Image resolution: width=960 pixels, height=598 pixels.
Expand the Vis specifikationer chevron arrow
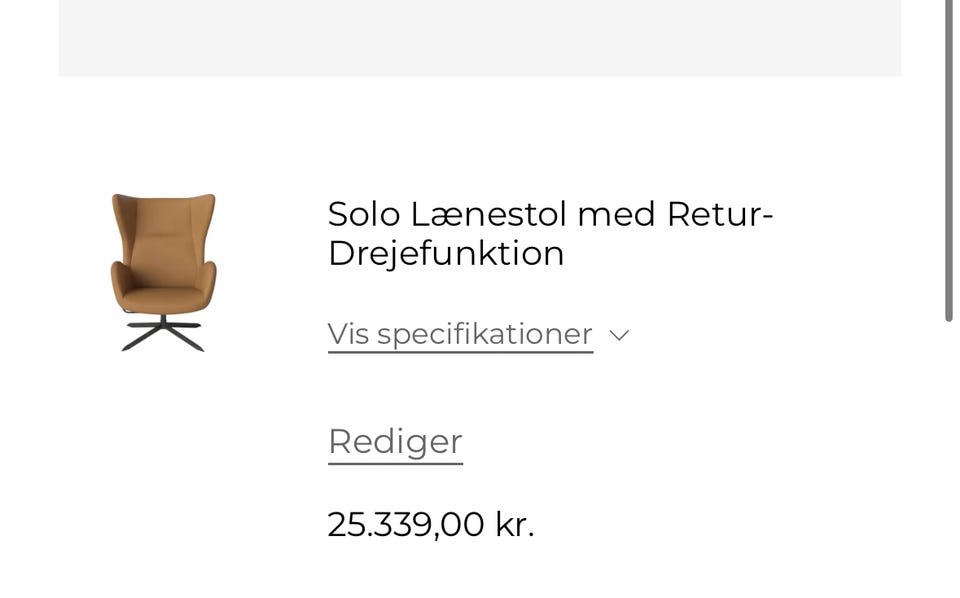pyautogui.click(x=619, y=335)
